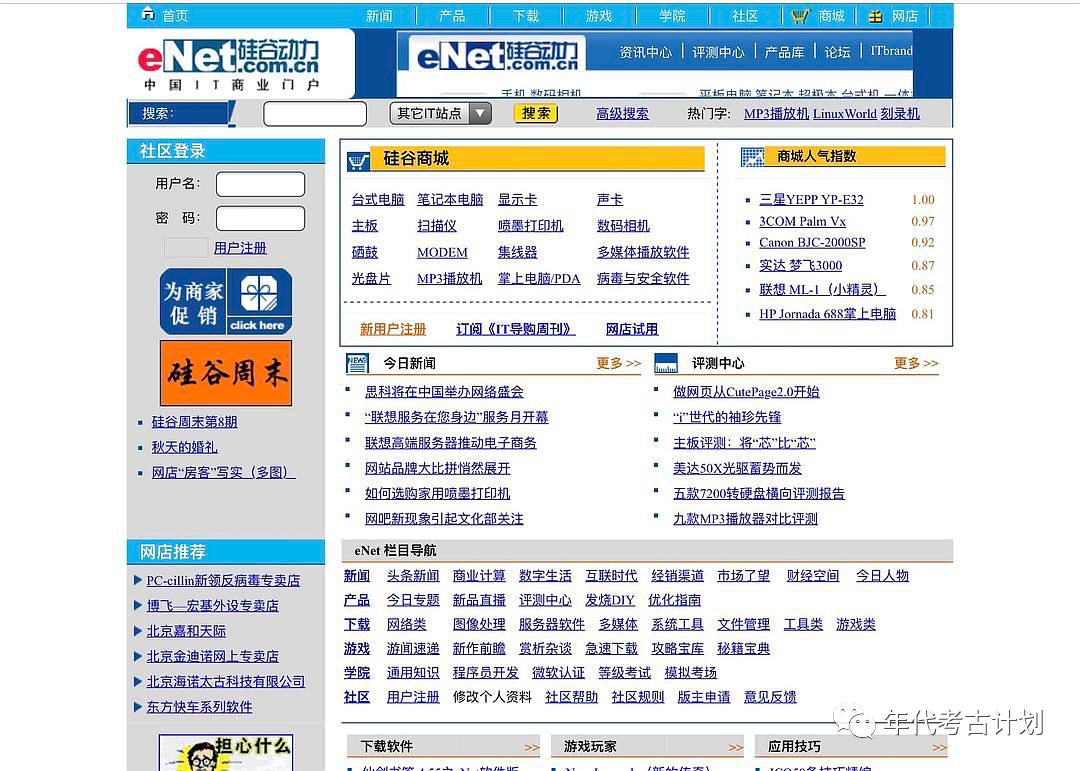Image resolution: width=1080 pixels, height=771 pixels.
Task: Open HP Jornada 688掌上电脑 product
Action: click(x=827, y=314)
